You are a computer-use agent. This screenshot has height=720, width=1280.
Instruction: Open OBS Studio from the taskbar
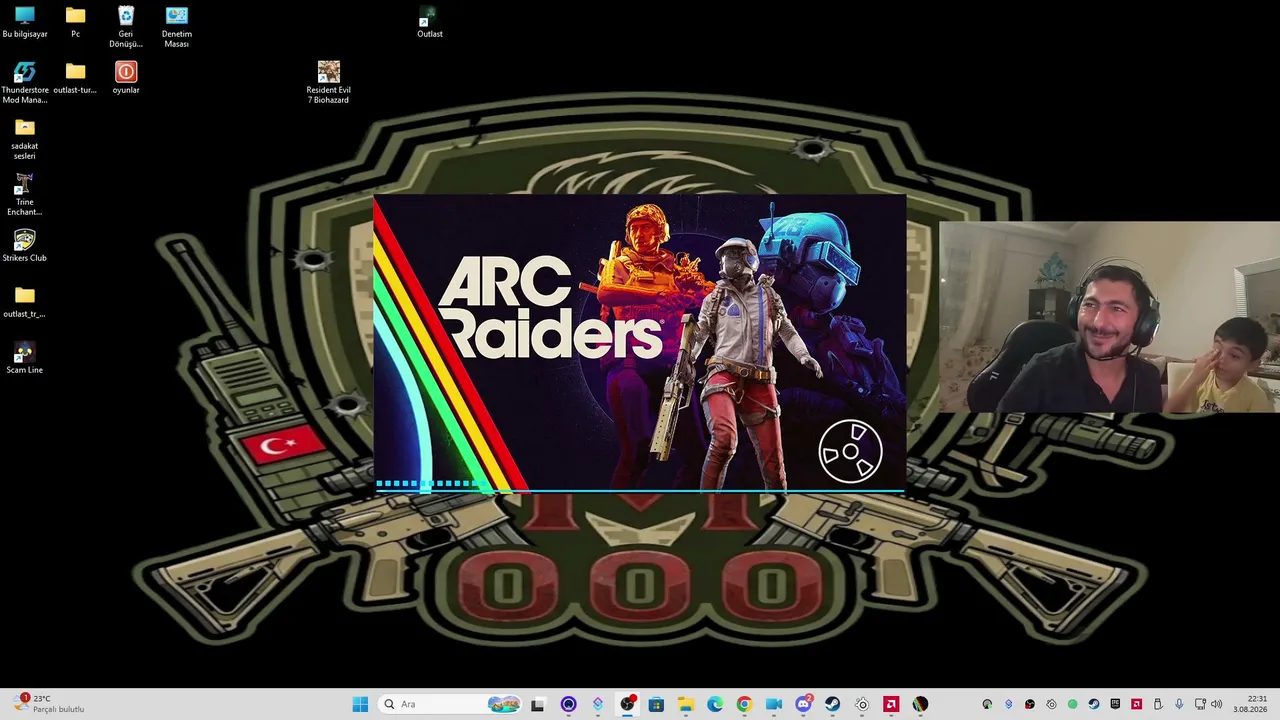point(627,704)
